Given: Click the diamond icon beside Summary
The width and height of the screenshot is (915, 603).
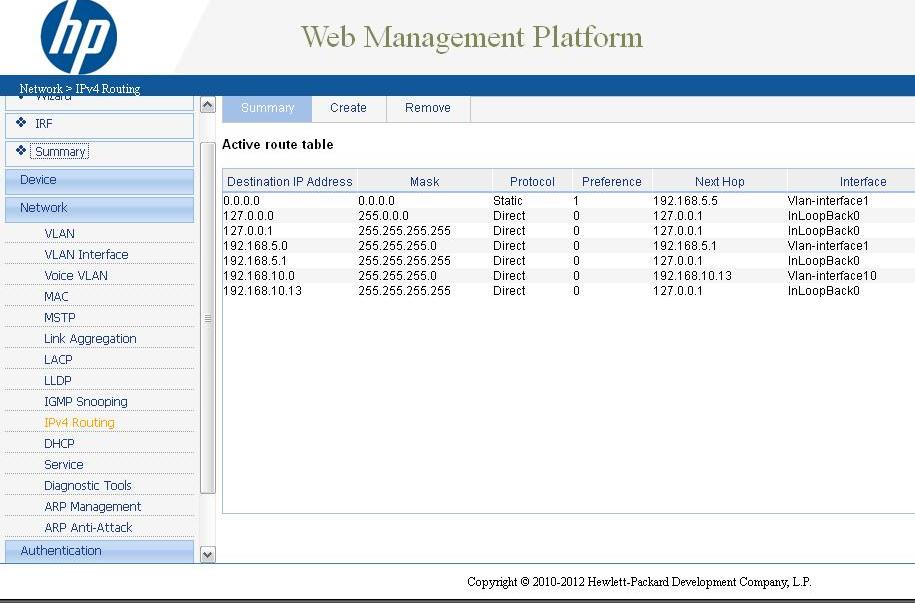Looking at the screenshot, I should (21, 151).
